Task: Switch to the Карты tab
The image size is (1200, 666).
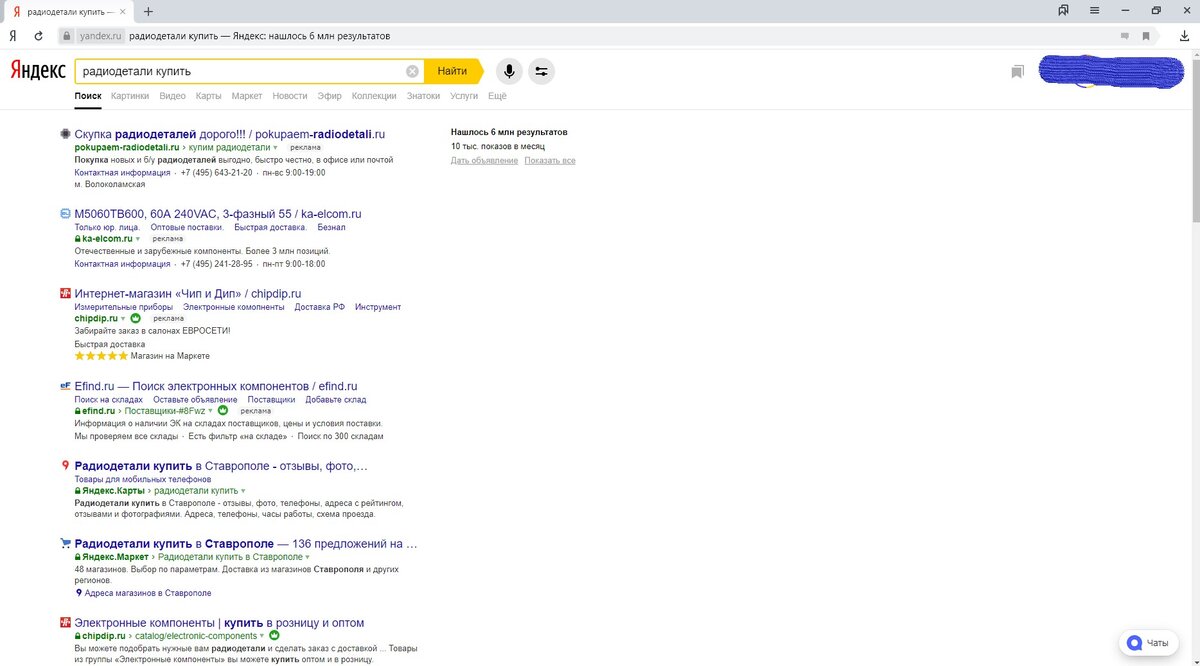Action: click(208, 96)
